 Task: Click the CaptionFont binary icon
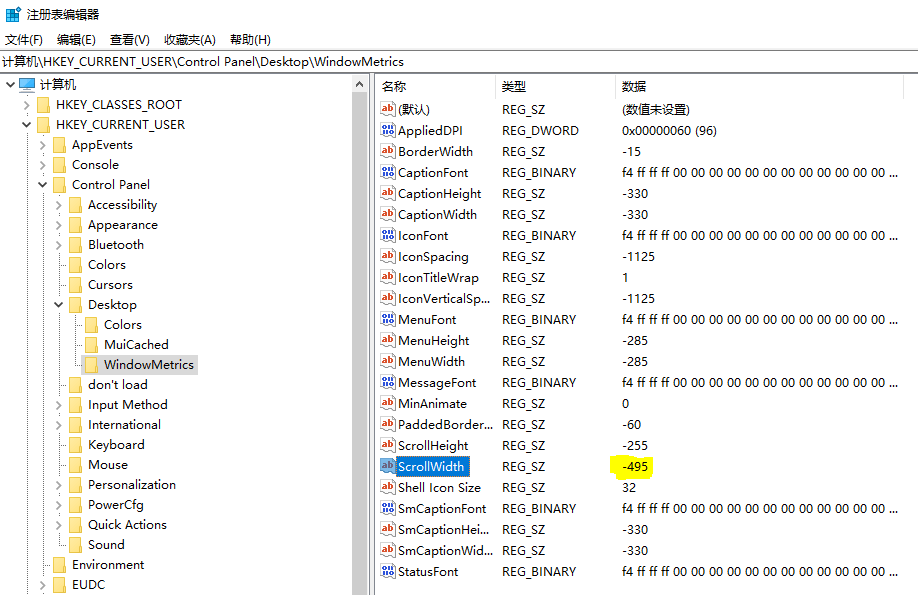(x=388, y=173)
